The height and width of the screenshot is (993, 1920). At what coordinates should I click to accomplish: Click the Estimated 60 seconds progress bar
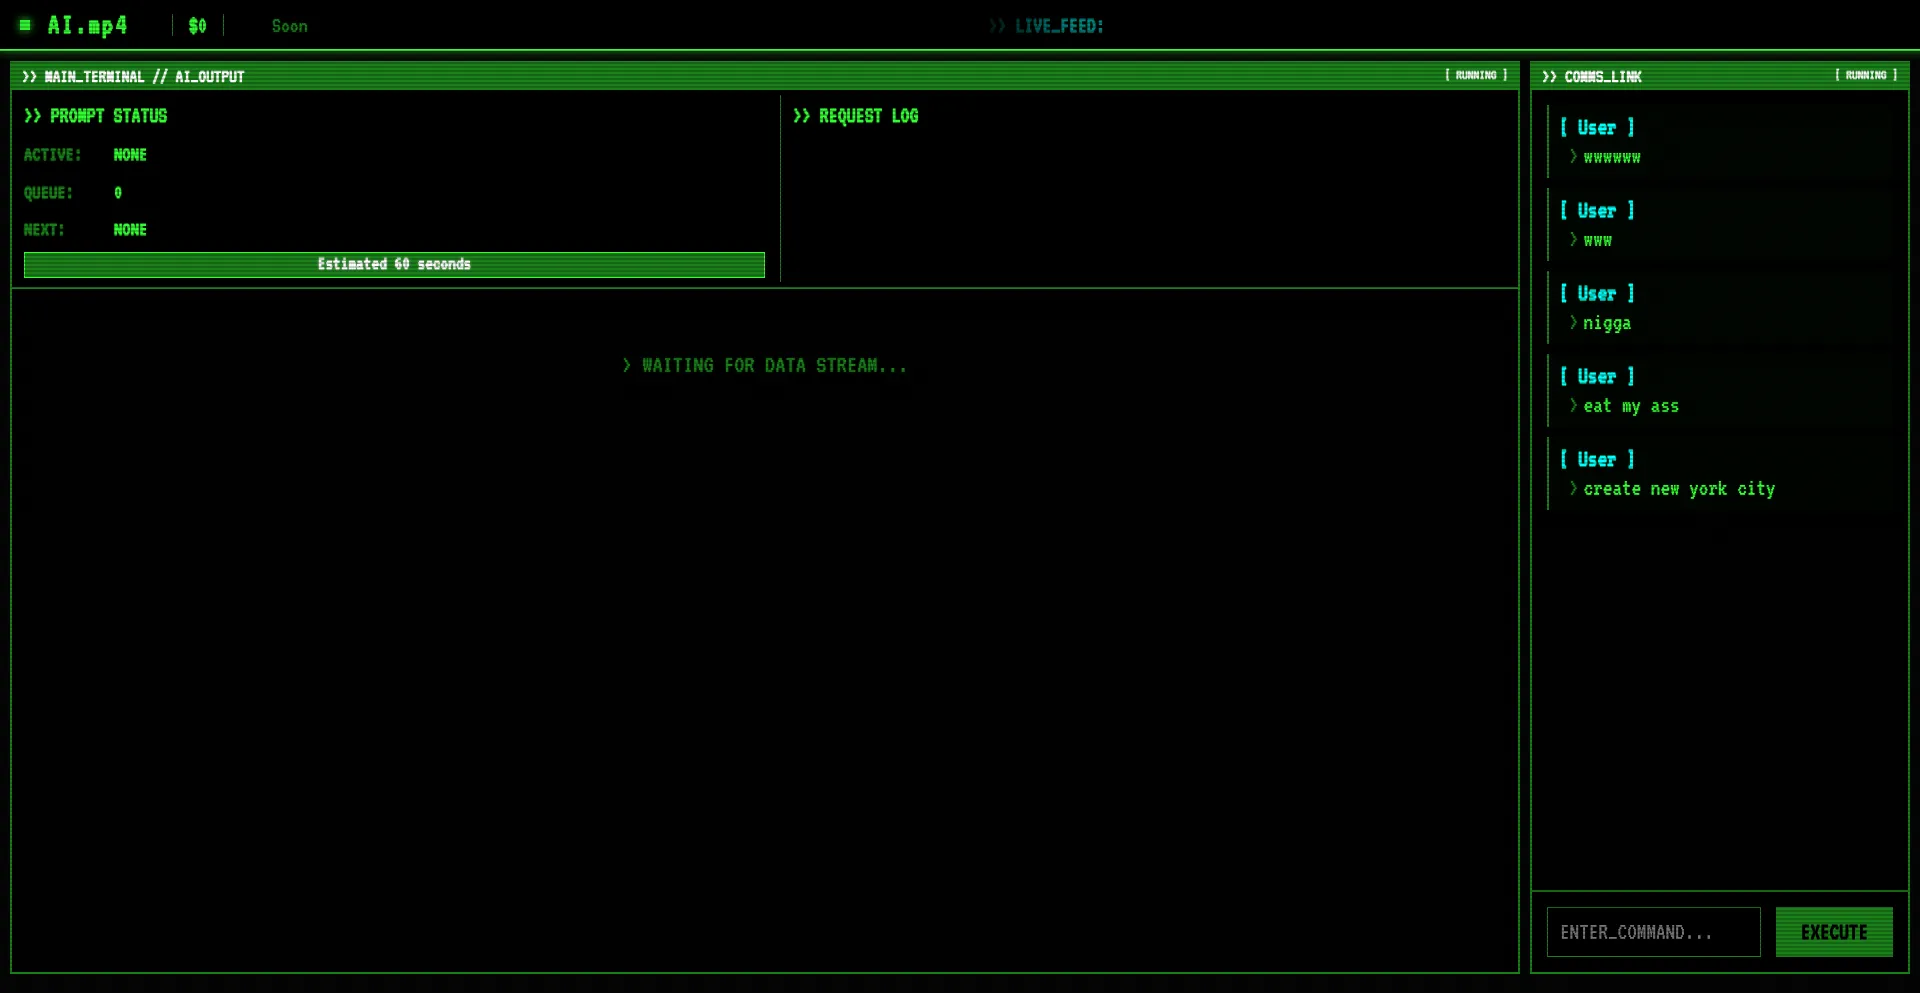pos(394,265)
